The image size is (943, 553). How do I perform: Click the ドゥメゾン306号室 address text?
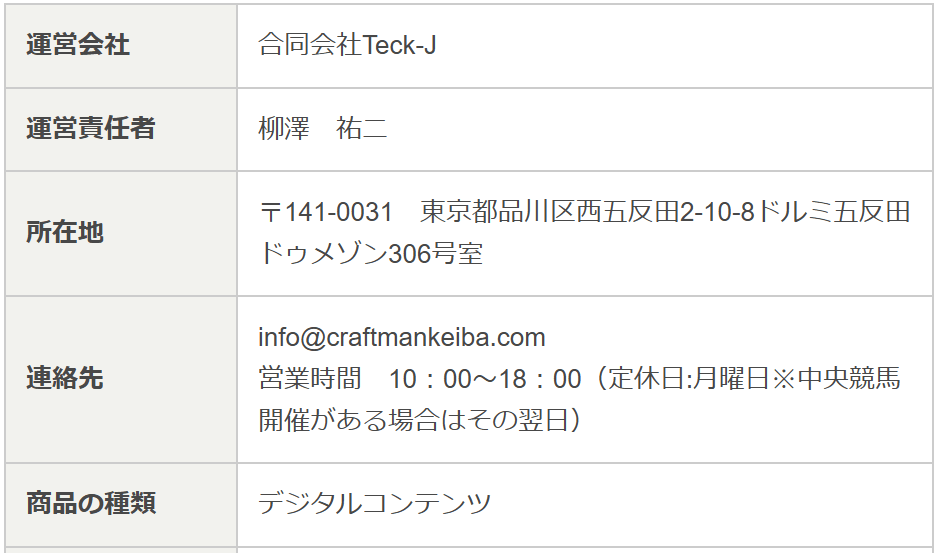(x=371, y=254)
